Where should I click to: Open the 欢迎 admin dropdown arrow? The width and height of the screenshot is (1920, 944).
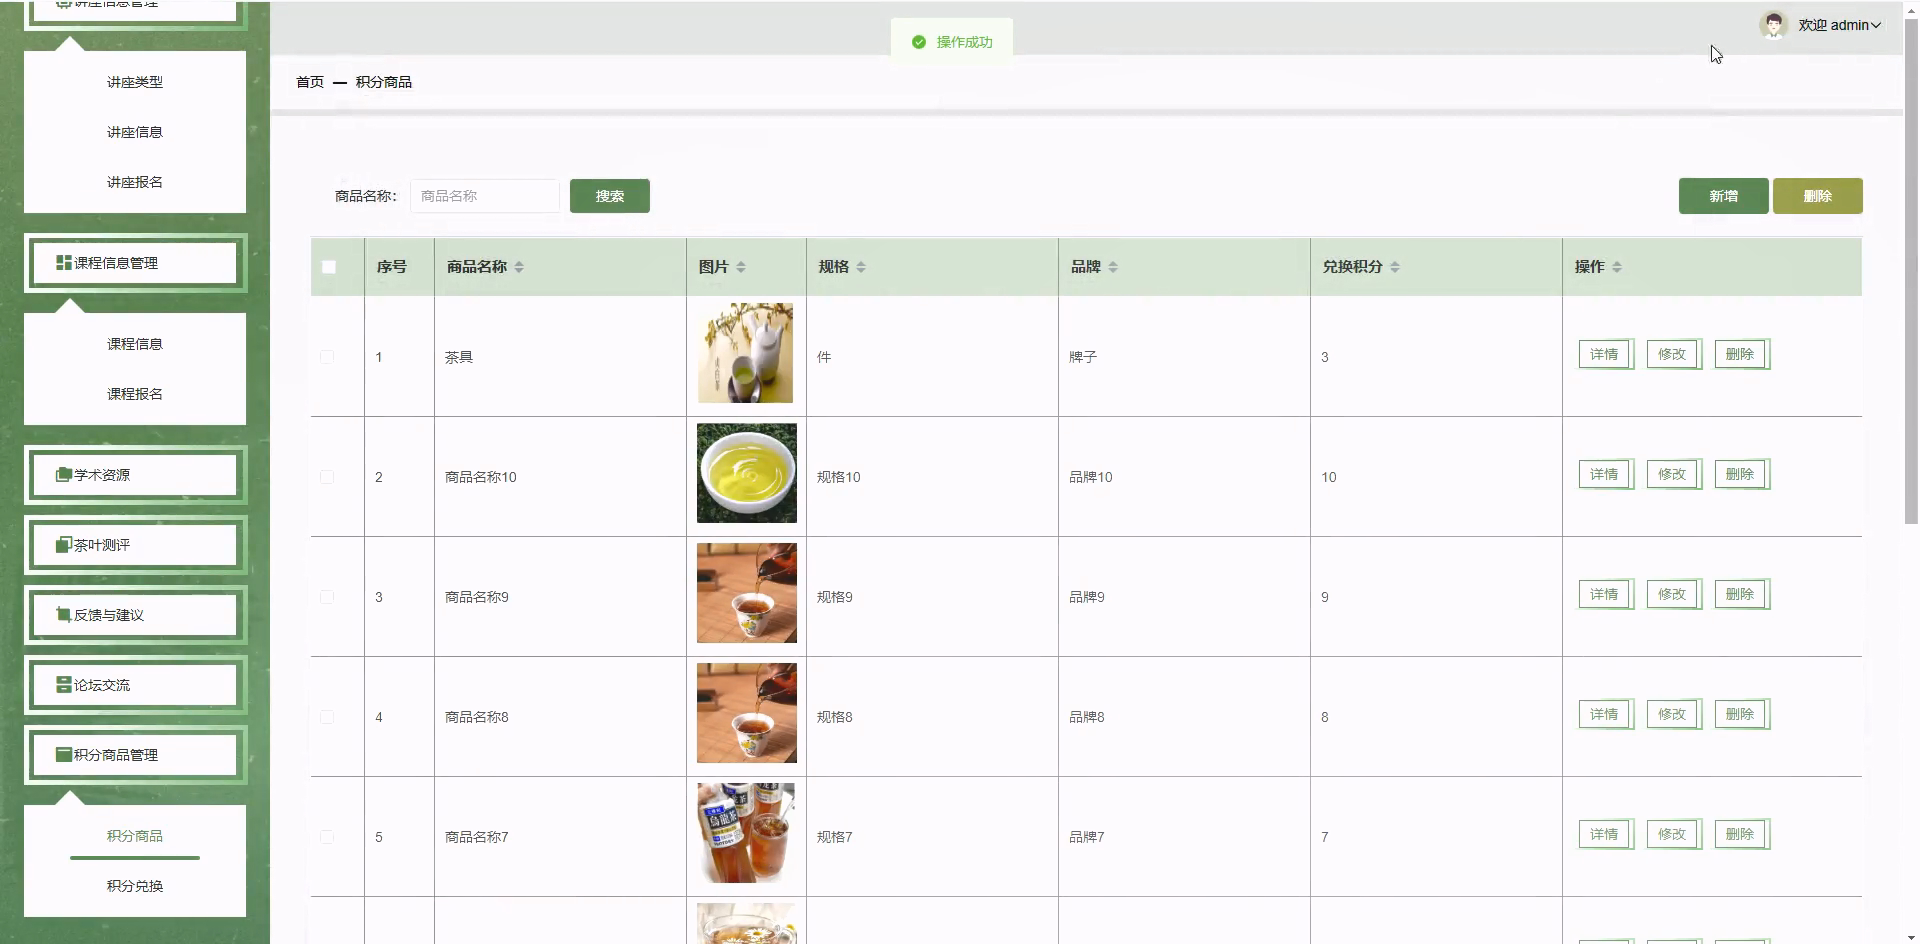pos(1876,26)
